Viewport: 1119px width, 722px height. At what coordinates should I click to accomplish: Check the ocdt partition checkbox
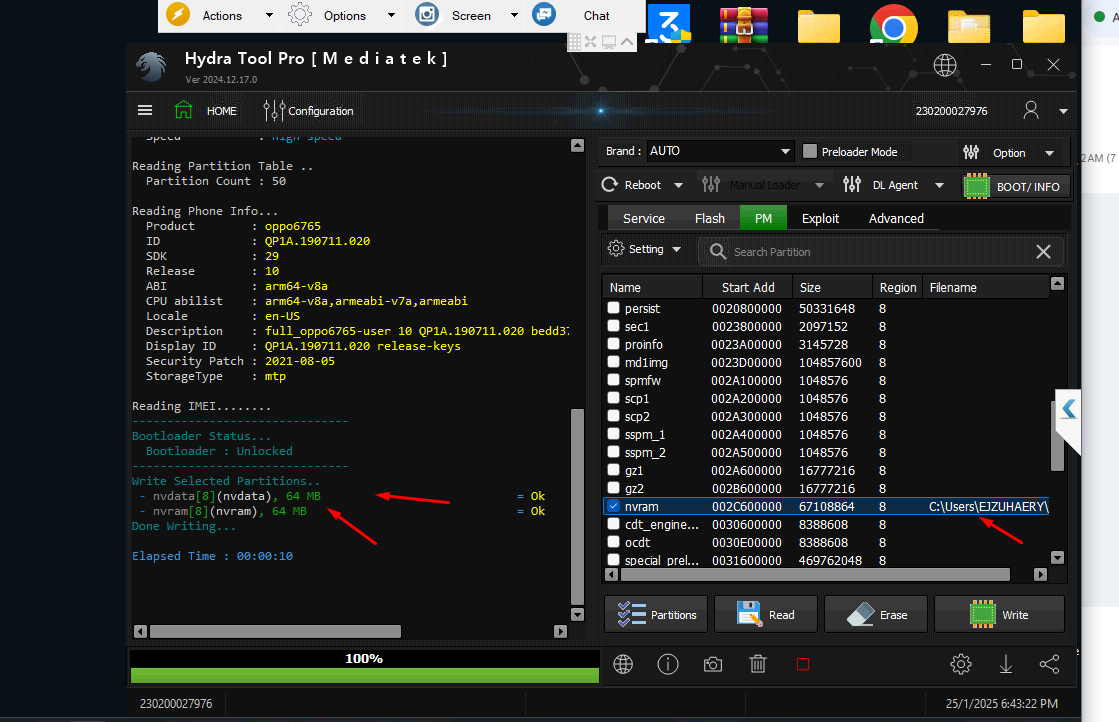click(613, 542)
